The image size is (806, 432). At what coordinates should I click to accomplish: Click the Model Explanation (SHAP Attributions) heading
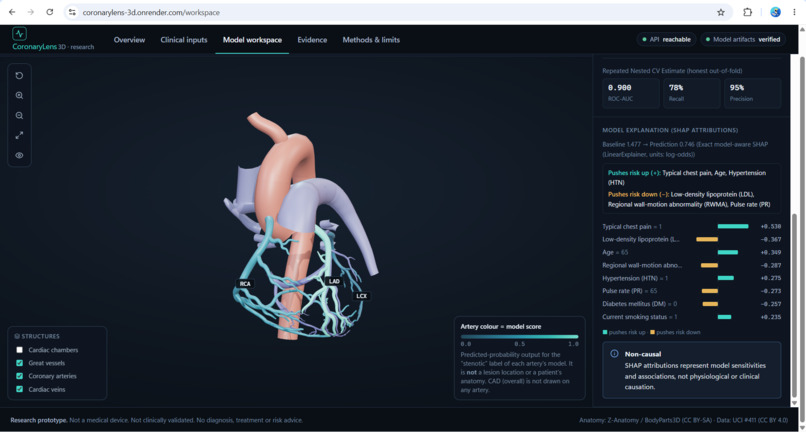pos(670,130)
